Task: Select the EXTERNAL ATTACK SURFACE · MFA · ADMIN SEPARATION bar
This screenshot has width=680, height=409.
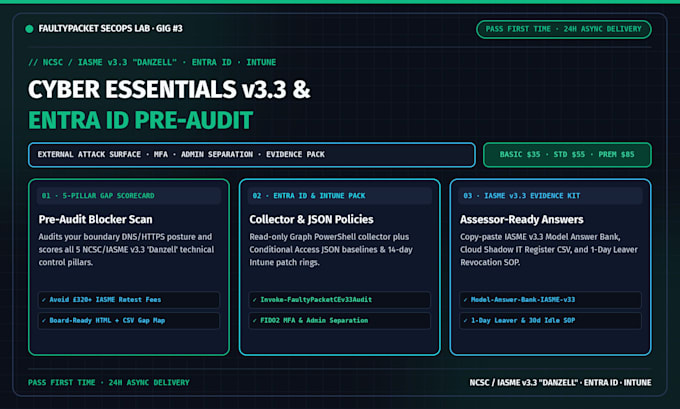Action: click(252, 155)
